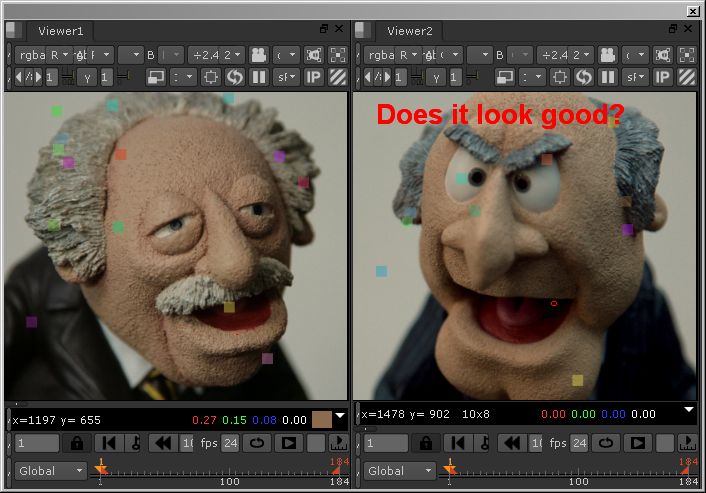Toggle the IP input process in Viewer2
706x493 pixels.
(662, 77)
